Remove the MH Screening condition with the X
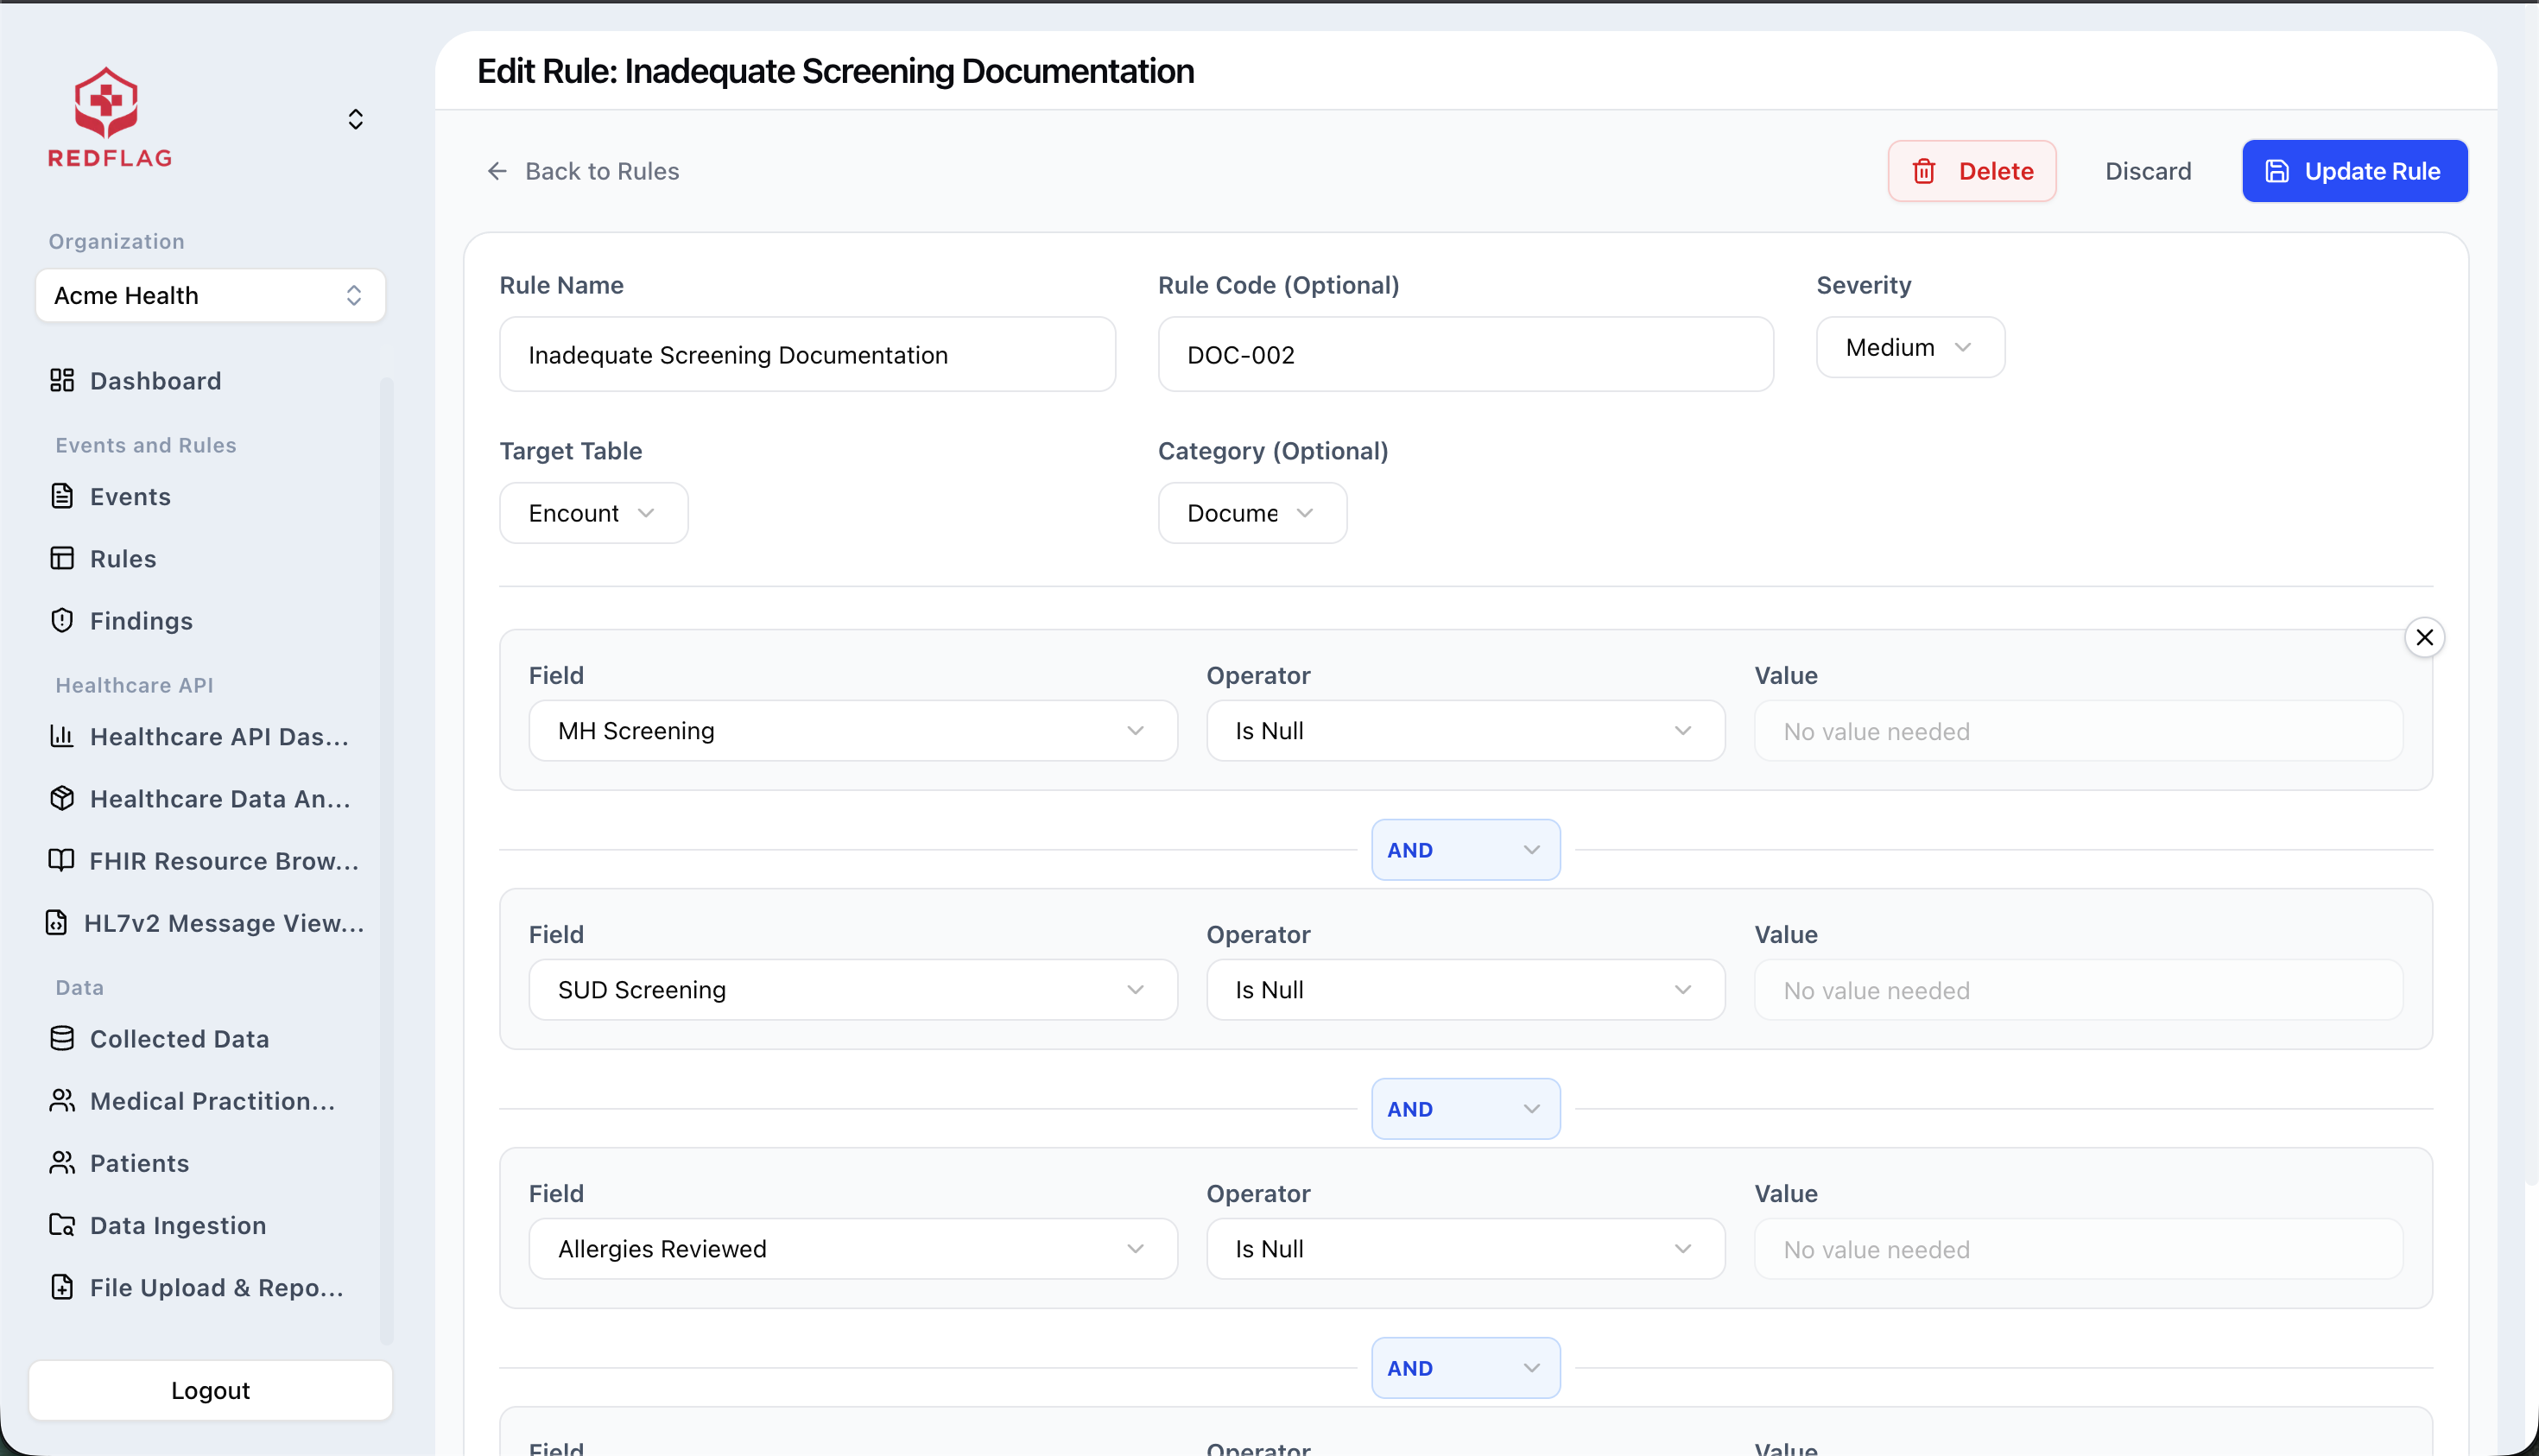The height and width of the screenshot is (1456, 2539). 2424,637
